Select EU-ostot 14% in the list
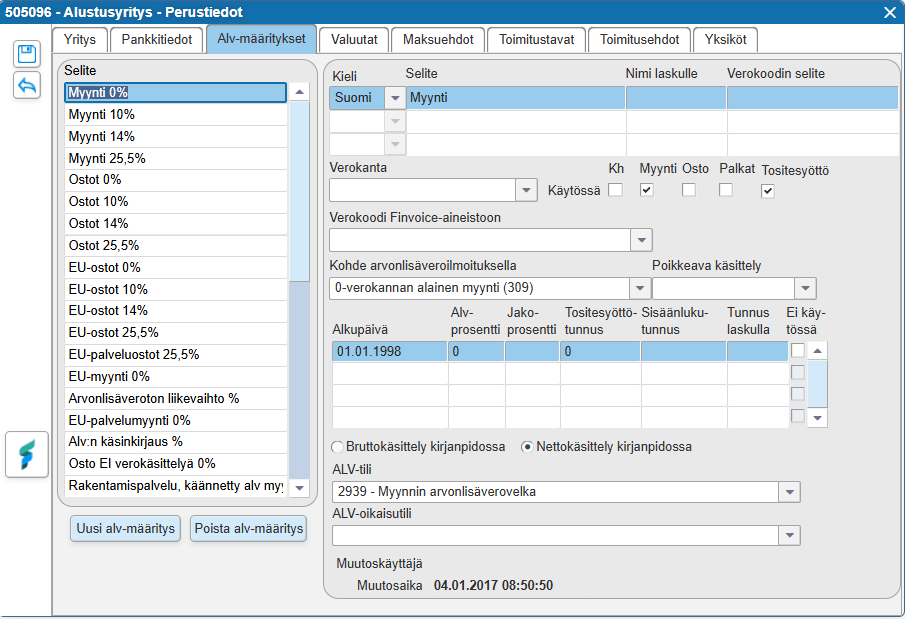The width and height of the screenshot is (905, 619). tap(175, 311)
